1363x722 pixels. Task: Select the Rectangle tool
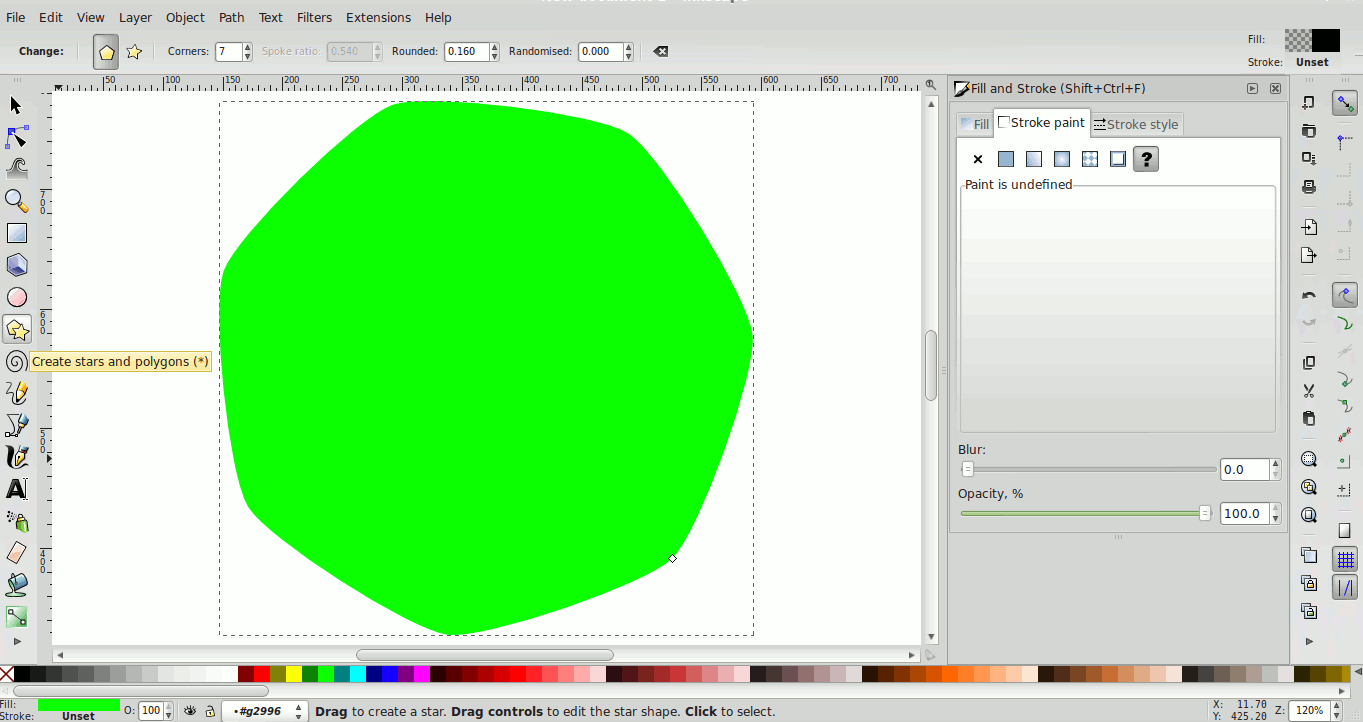(x=16, y=233)
